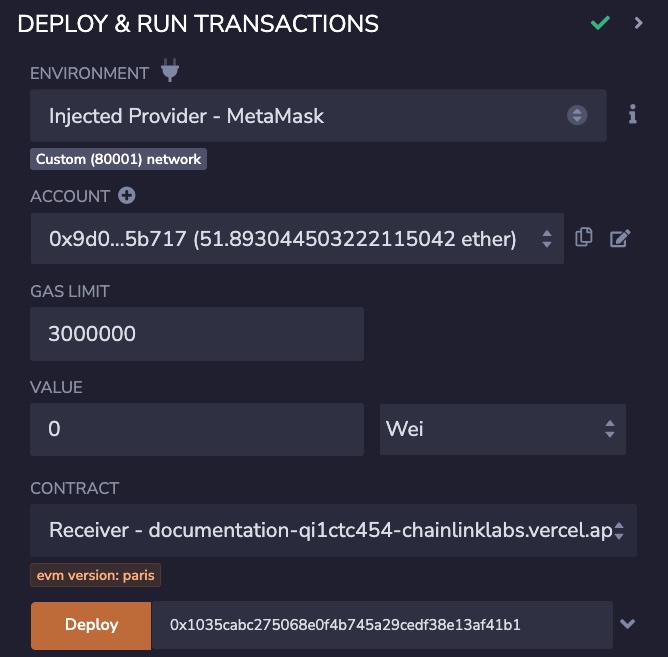Click the VALUE label
This screenshot has width=668, height=657.
[56, 387]
